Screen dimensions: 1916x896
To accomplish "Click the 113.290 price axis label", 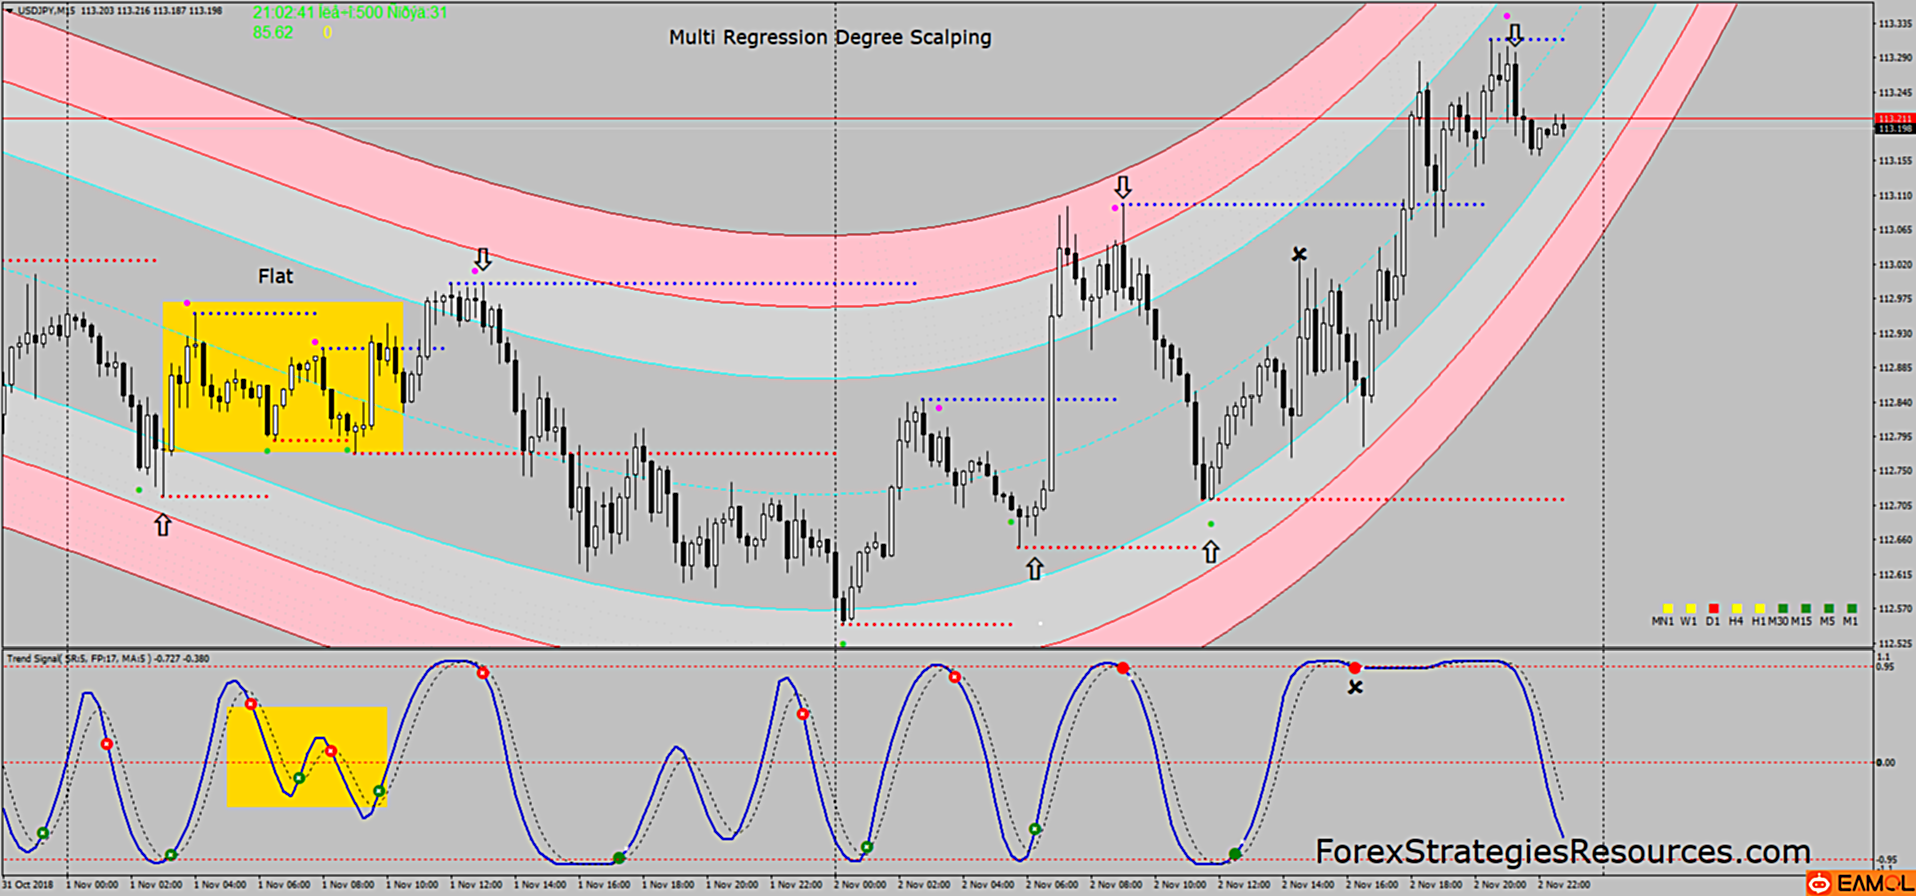I will tap(1895, 58).
